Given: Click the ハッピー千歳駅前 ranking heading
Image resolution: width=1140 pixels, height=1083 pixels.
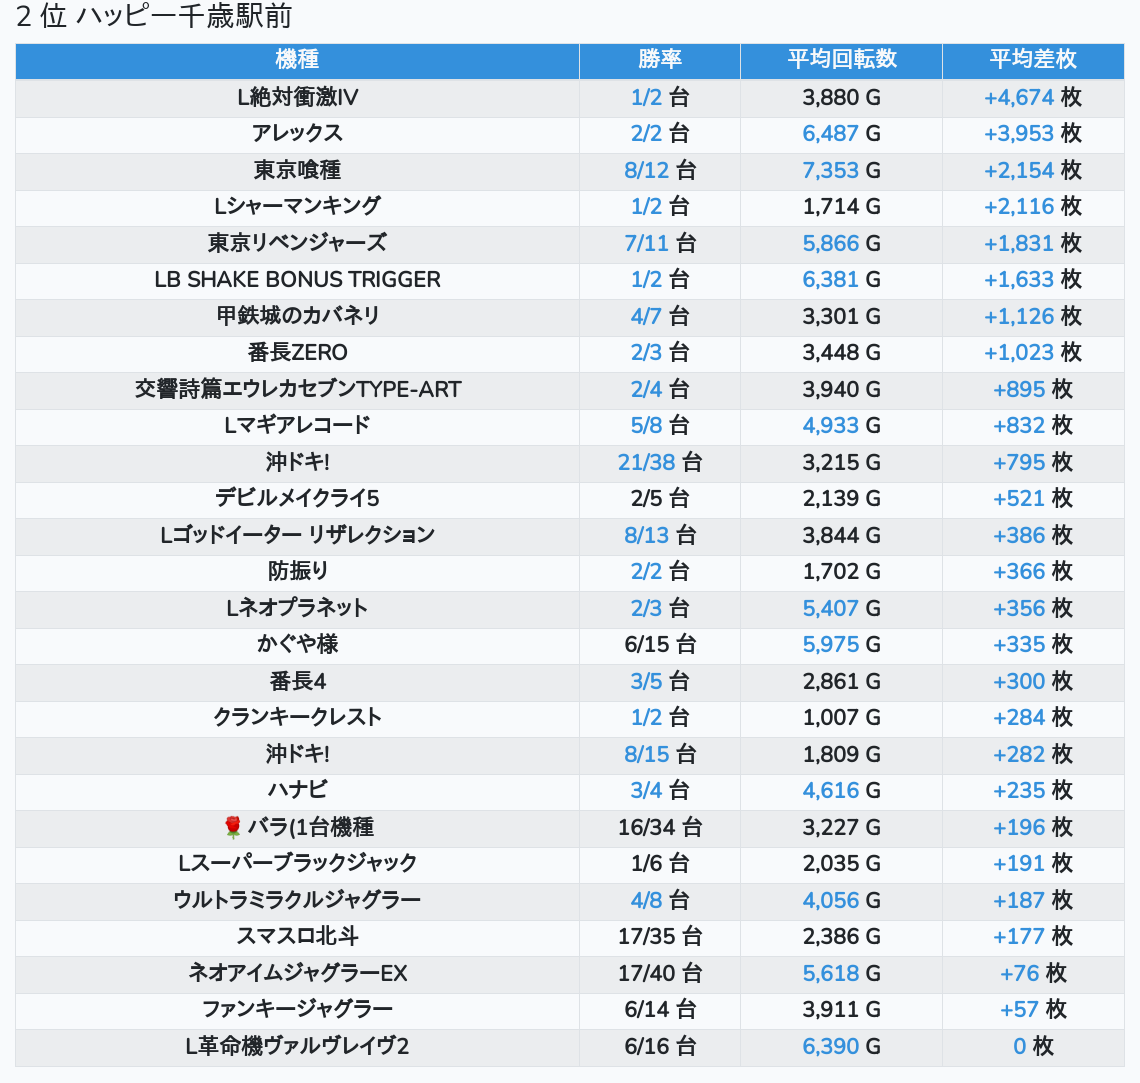Looking at the screenshot, I should [x=154, y=17].
